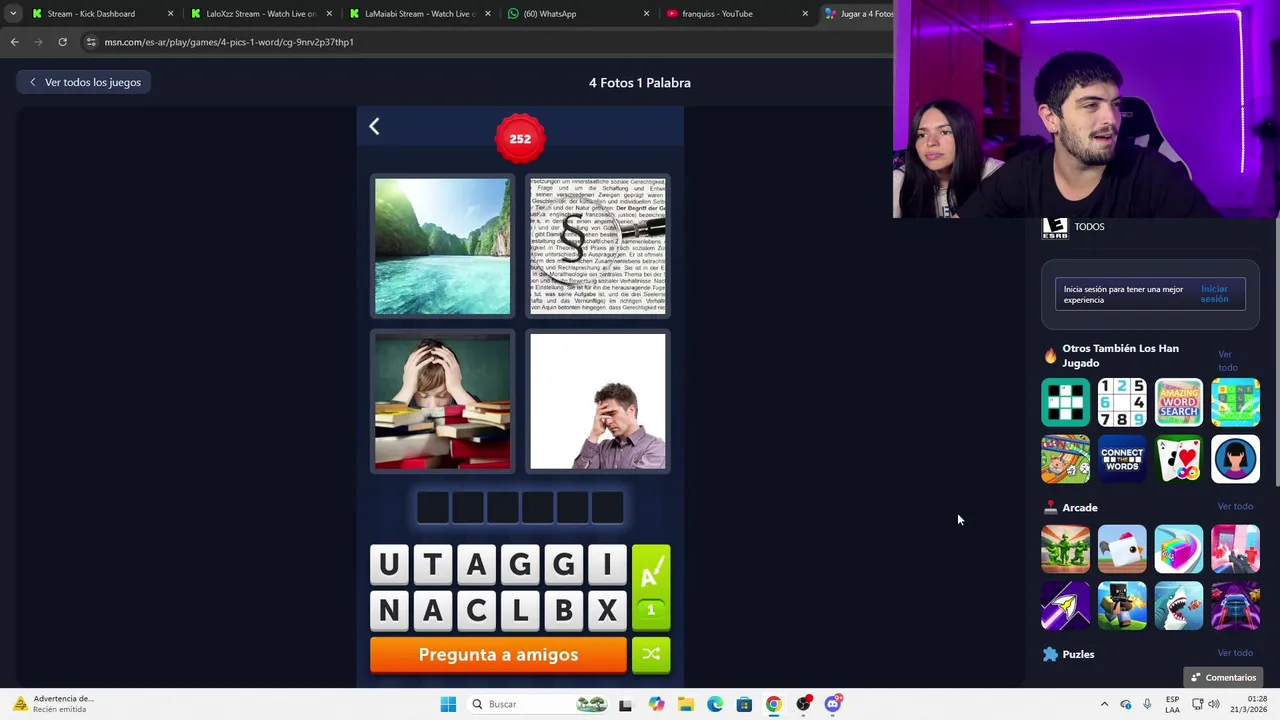Screen dimensions: 1280x720
Task: Switch to WhatsApp browser tab
Action: [578, 14]
